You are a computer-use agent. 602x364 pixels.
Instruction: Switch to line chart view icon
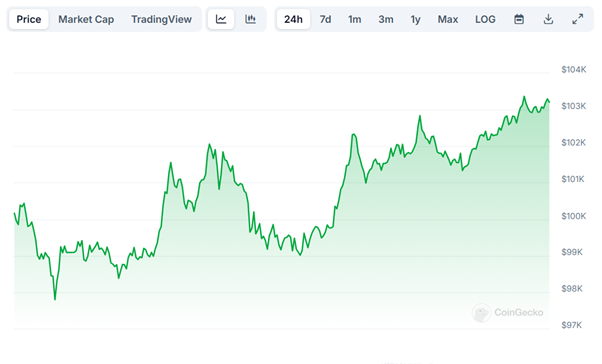coord(221,19)
